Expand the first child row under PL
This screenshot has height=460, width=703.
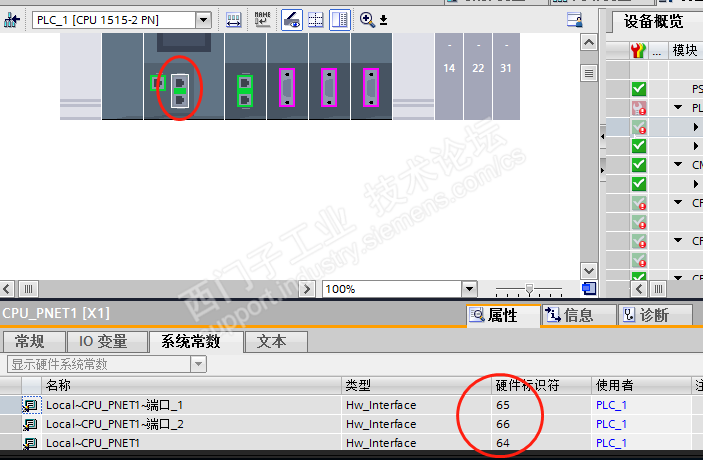pyautogui.click(x=695, y=127)
